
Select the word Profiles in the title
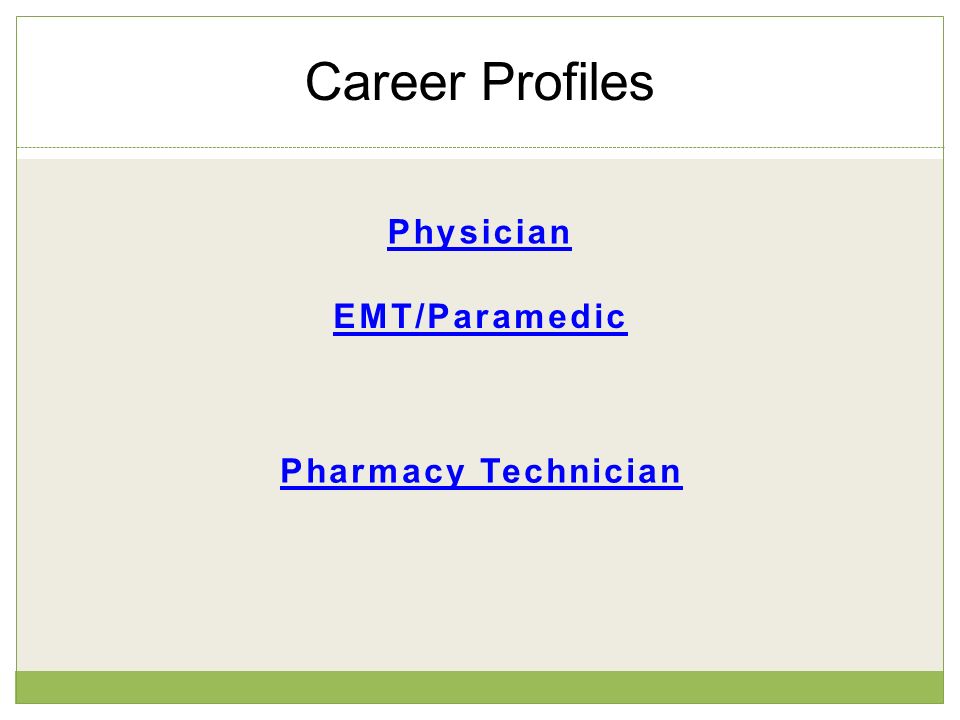568,81
